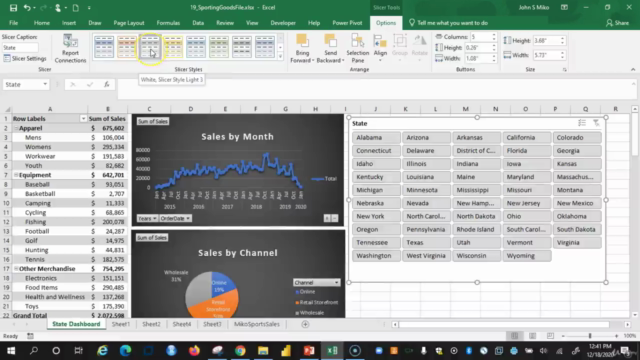Apply White Slicer Style Light 3
Image resolution: width=640 pixels, height=360 pixels.
coord(150,47)
